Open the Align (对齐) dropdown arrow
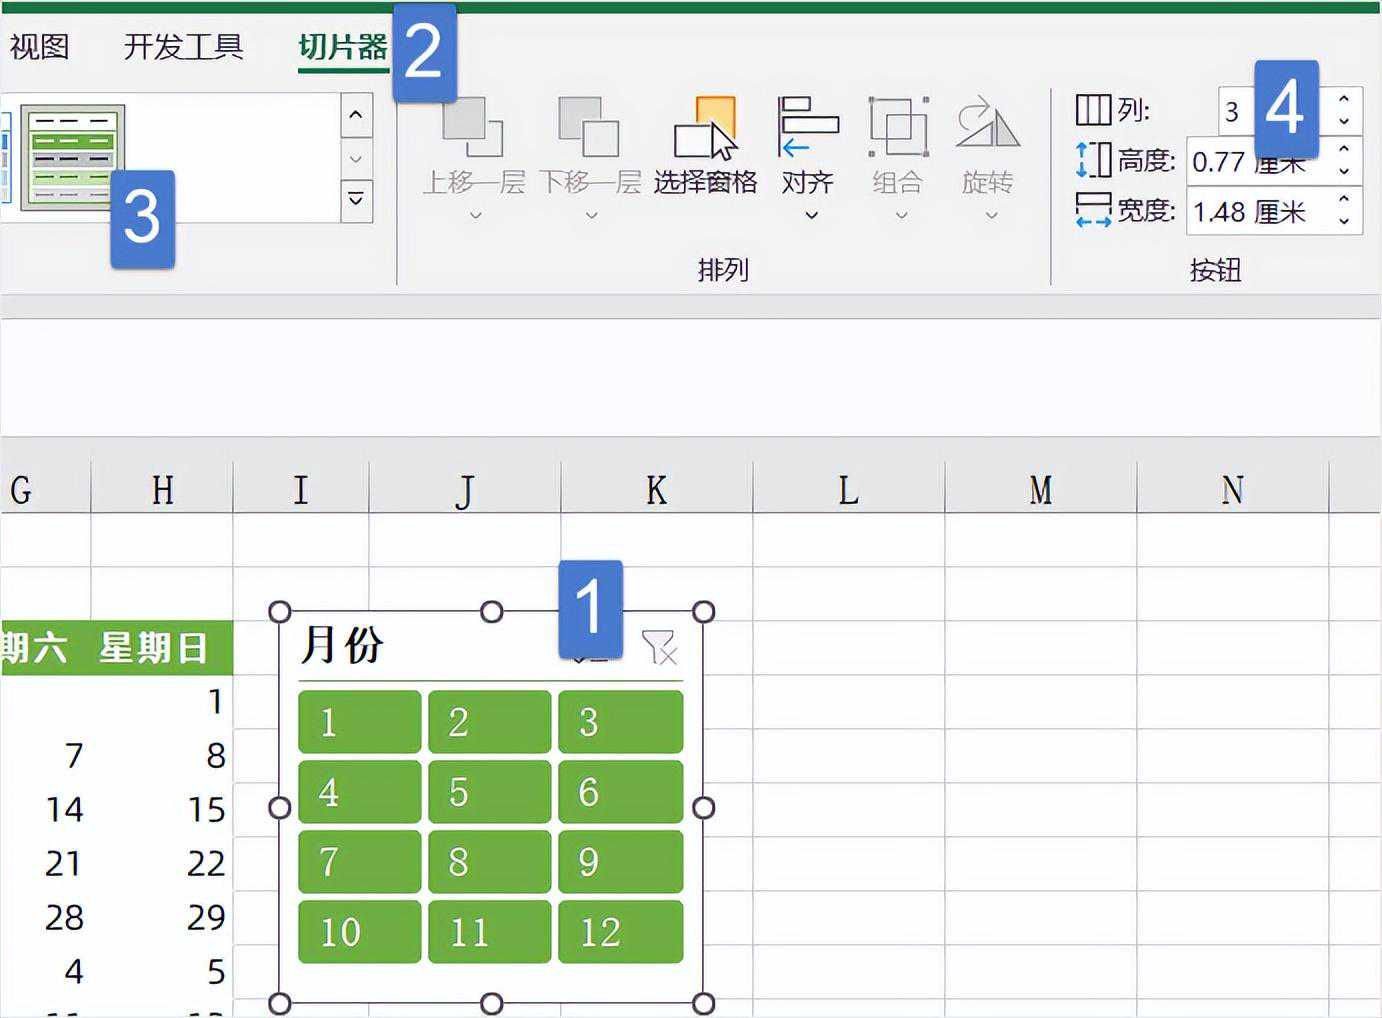Viewport: 1382px width, 1018px height. pos(811,215)
